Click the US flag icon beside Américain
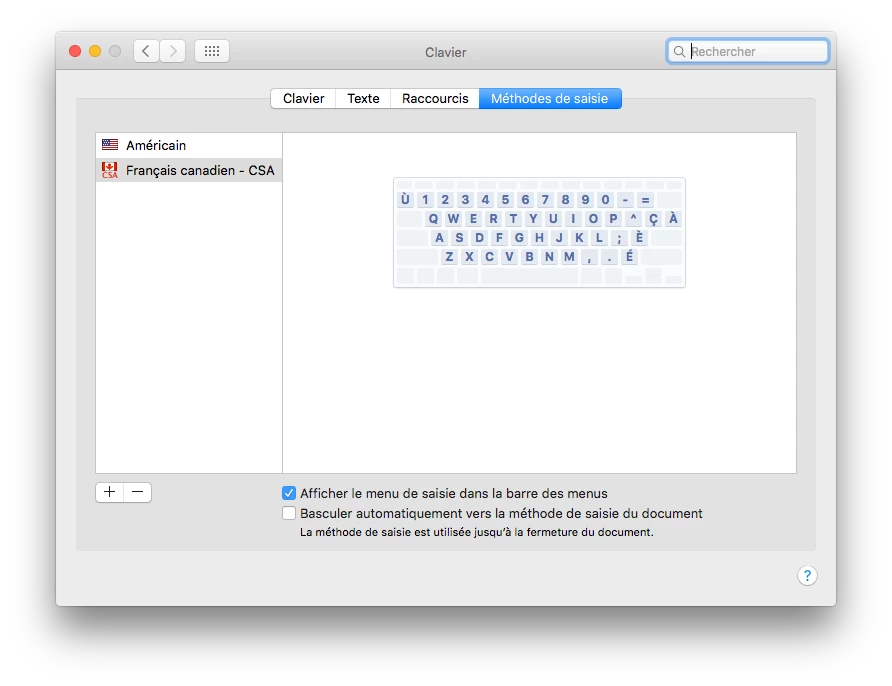Image resolution: width=892 pixels, height=686 pixels. tap(110, 145)
